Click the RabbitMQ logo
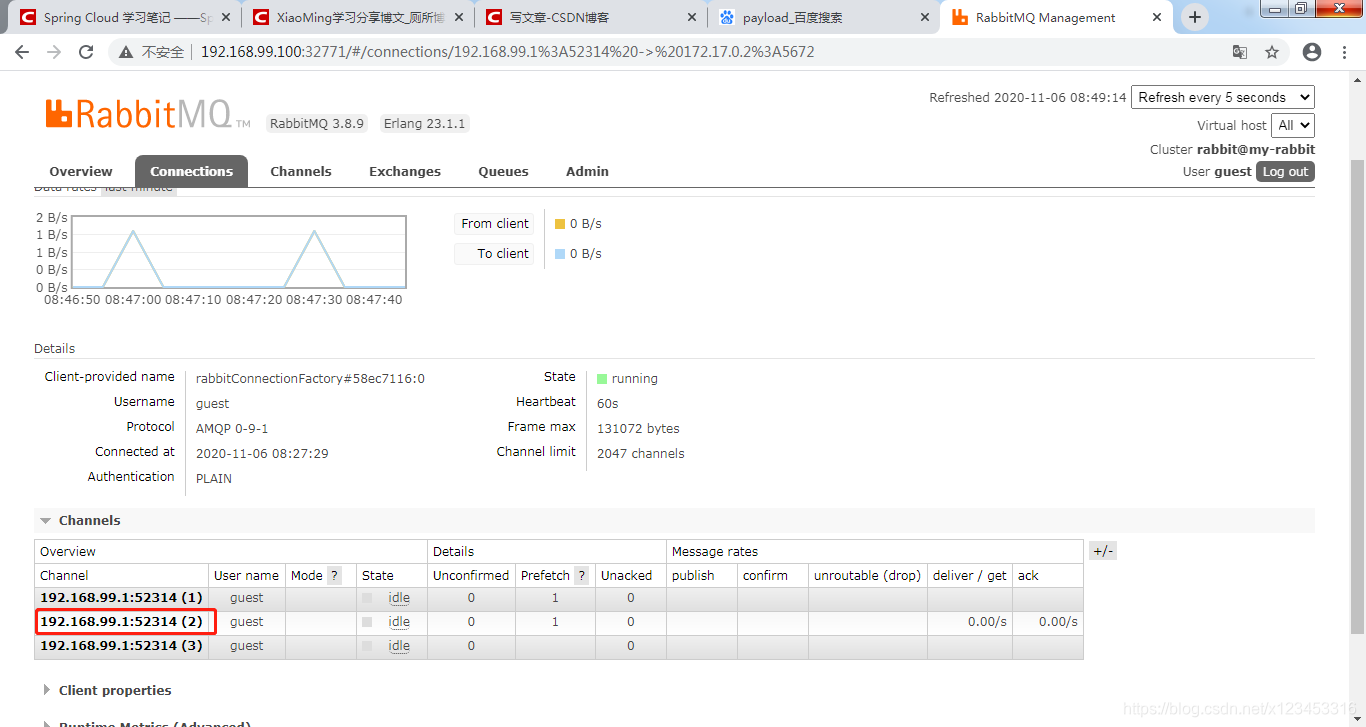This screenshot has width=1366, height=727. click(148, 115)
